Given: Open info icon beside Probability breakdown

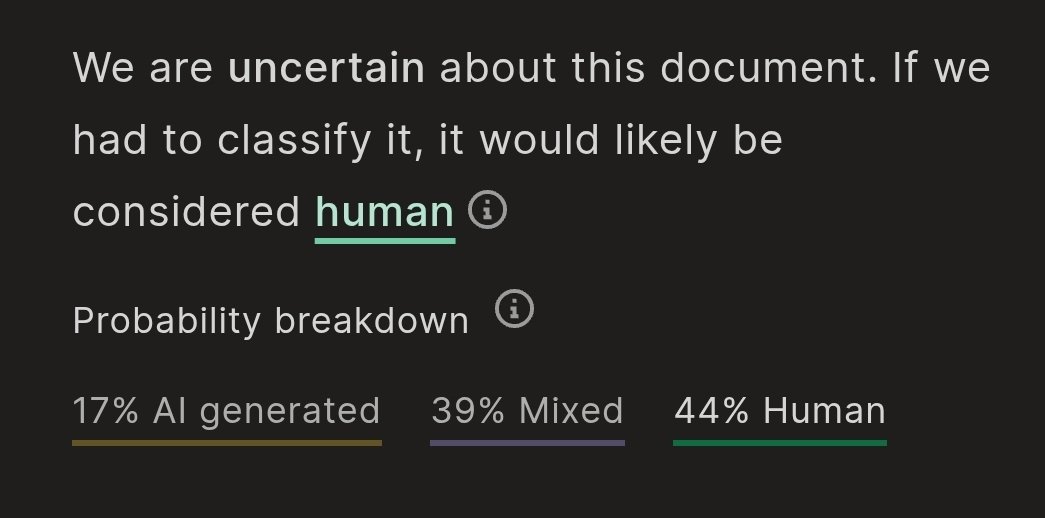Looking at the screenshot, I should click(x=516, y=309).
